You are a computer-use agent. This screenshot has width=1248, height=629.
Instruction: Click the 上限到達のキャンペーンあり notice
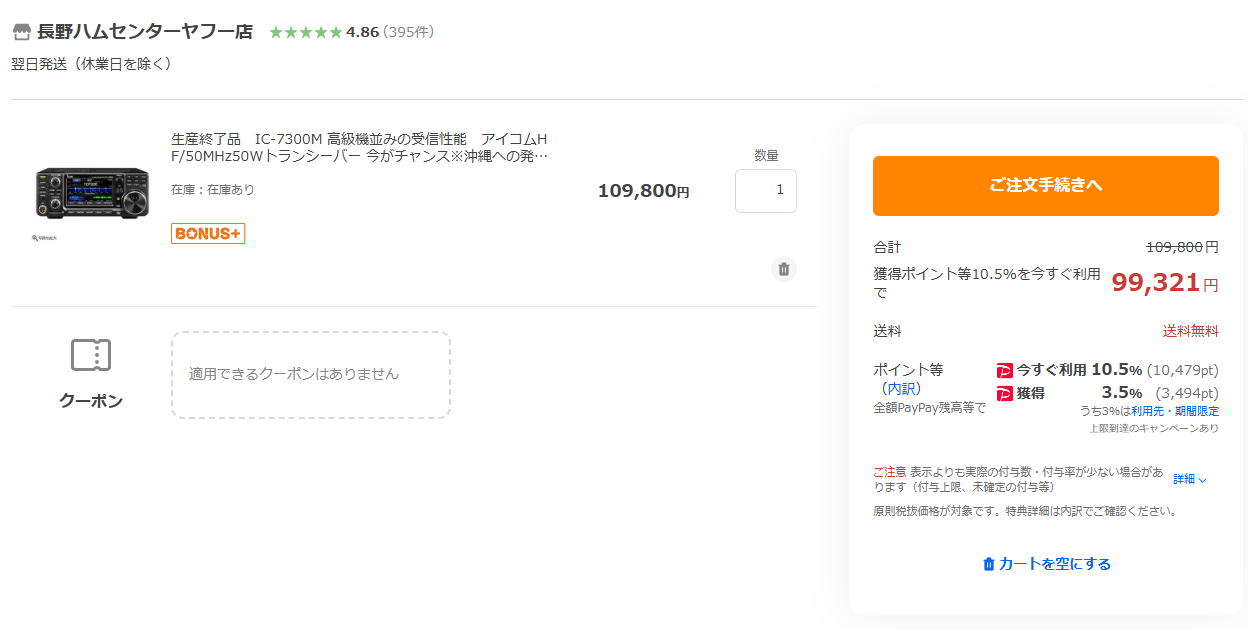point(1153,428)
